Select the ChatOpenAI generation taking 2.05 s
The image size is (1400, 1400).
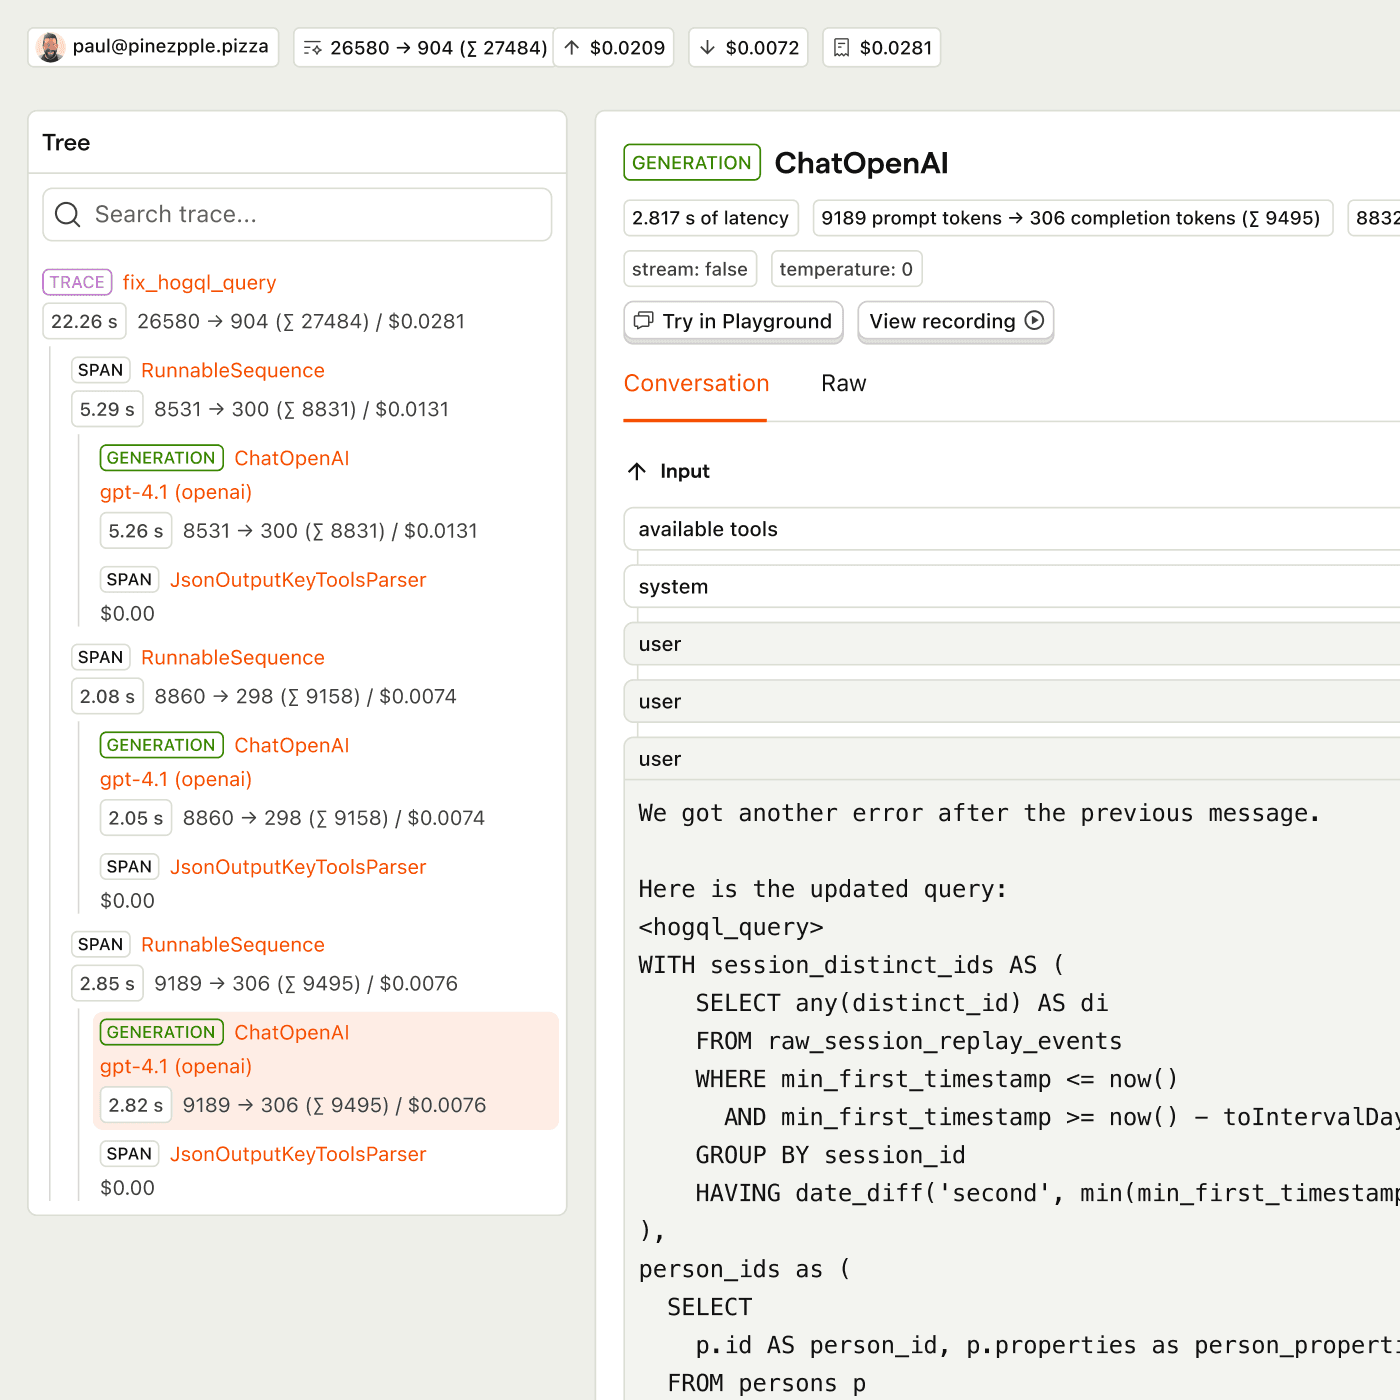pos(292,745)
